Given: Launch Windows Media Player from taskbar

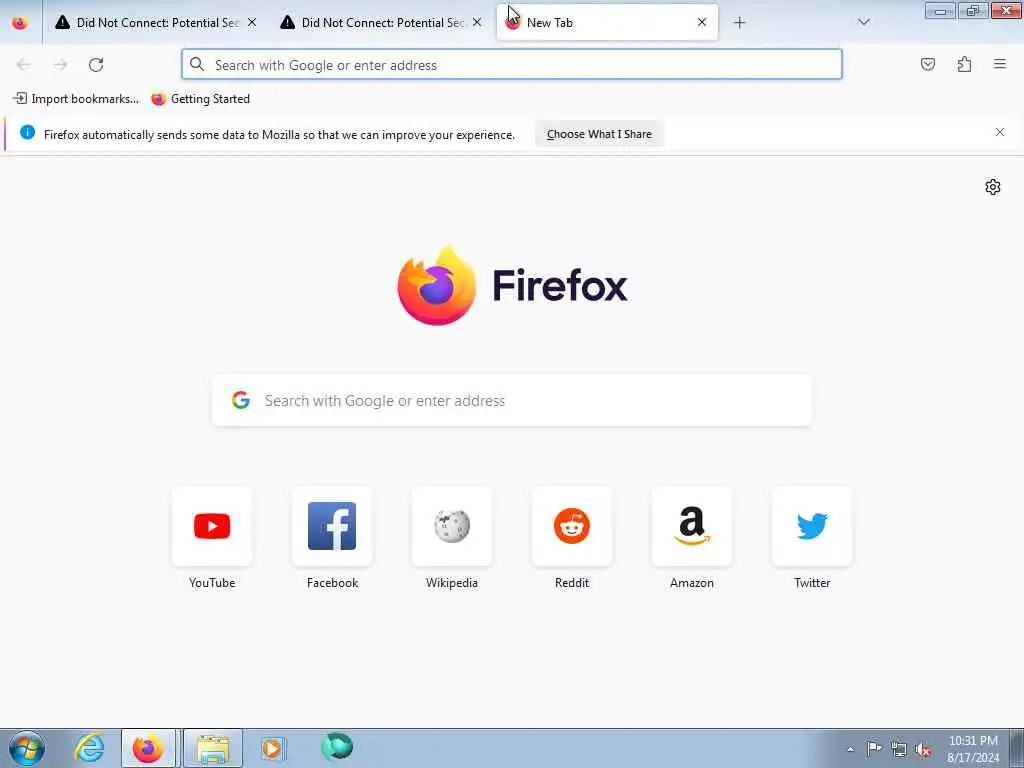Looking at the screenshot, I should pos(272,748).
